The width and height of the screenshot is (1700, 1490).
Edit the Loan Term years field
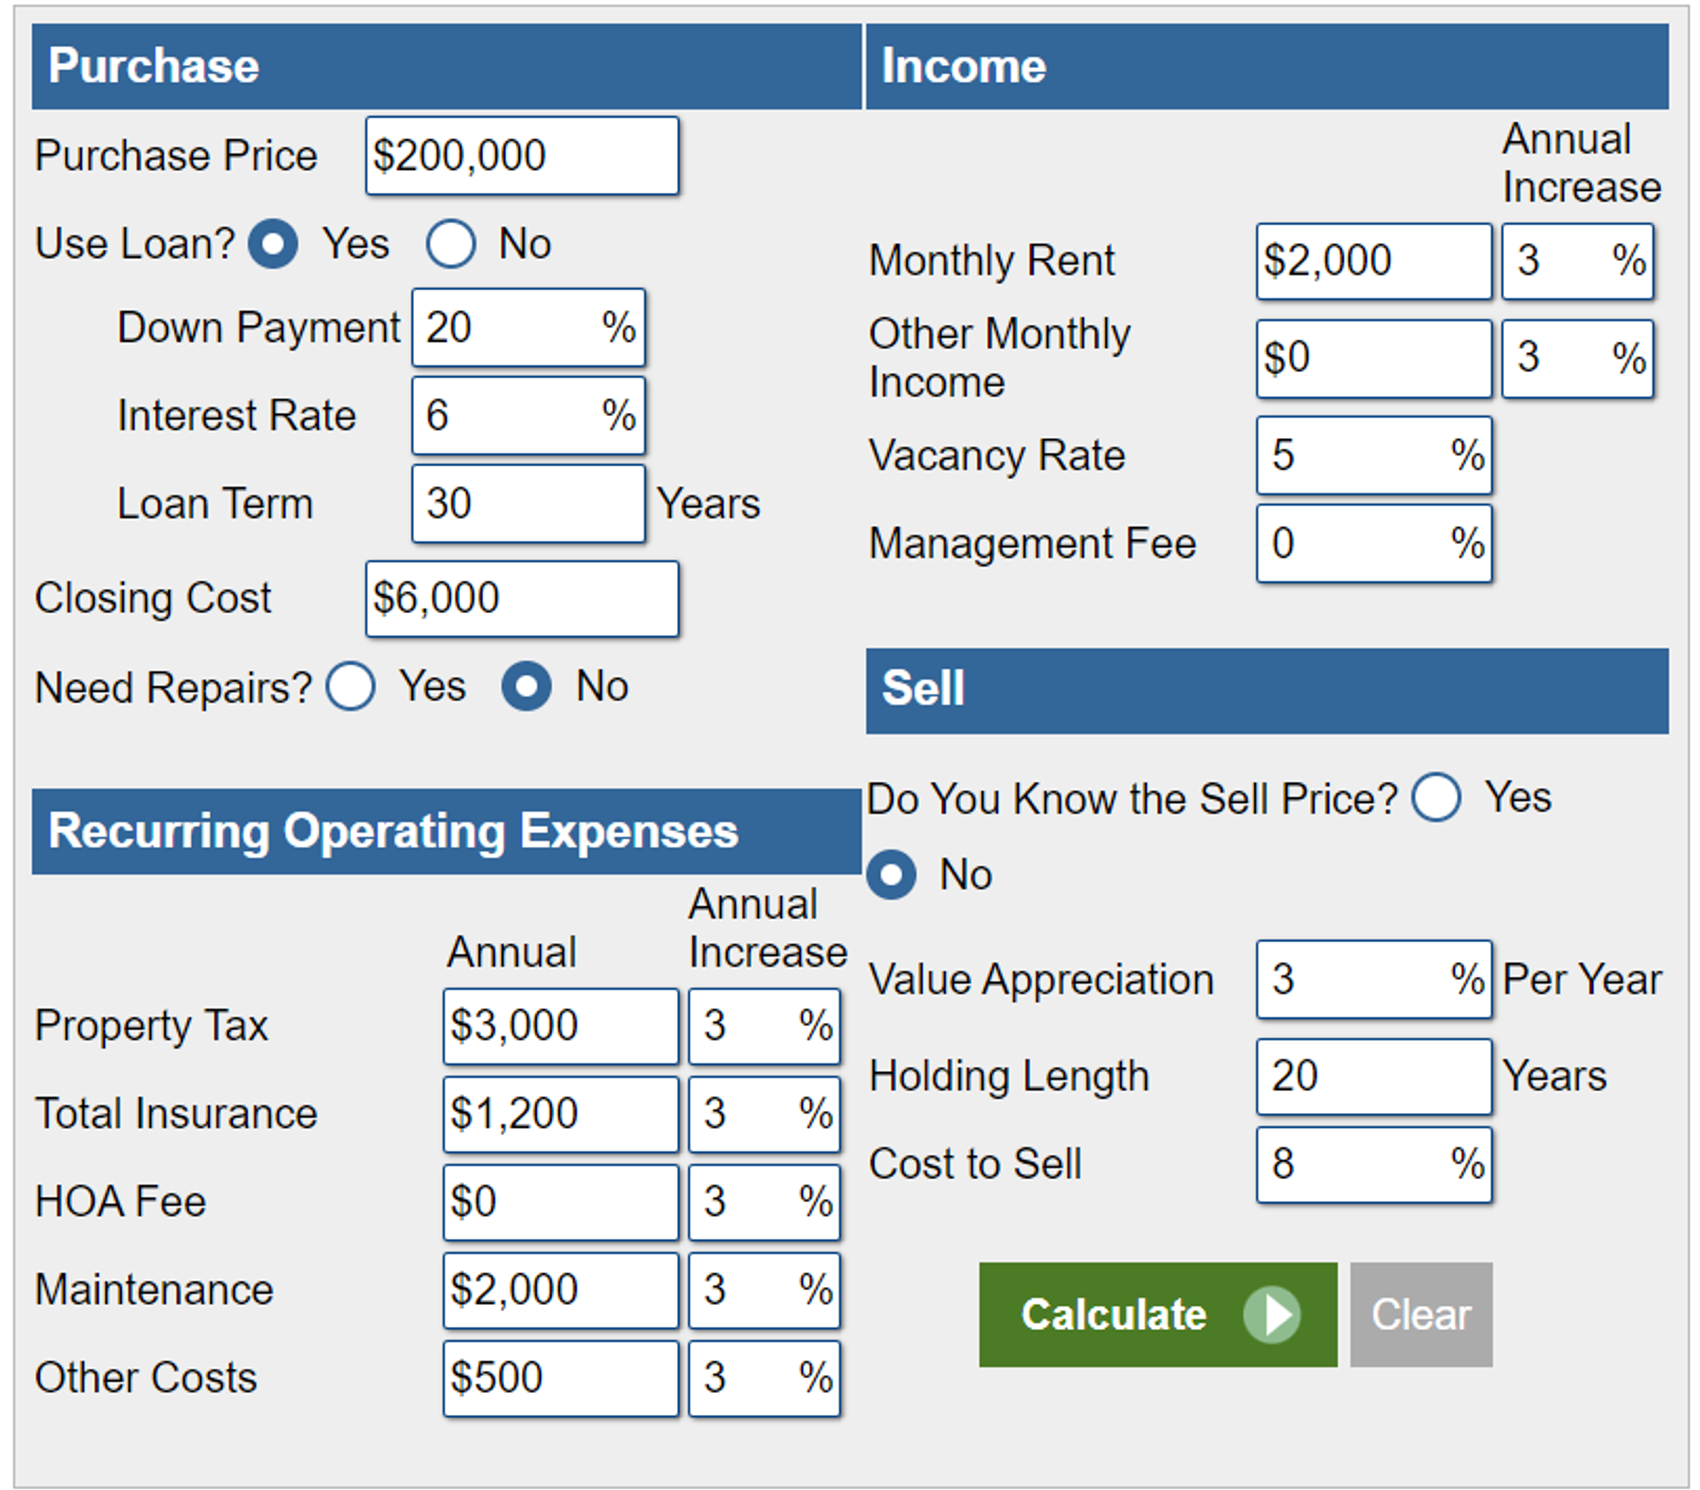click(x=527, y=504)
